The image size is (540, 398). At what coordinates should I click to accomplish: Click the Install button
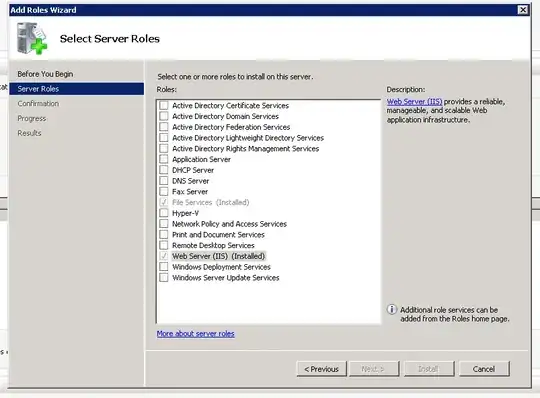click(x=429, y=369)
